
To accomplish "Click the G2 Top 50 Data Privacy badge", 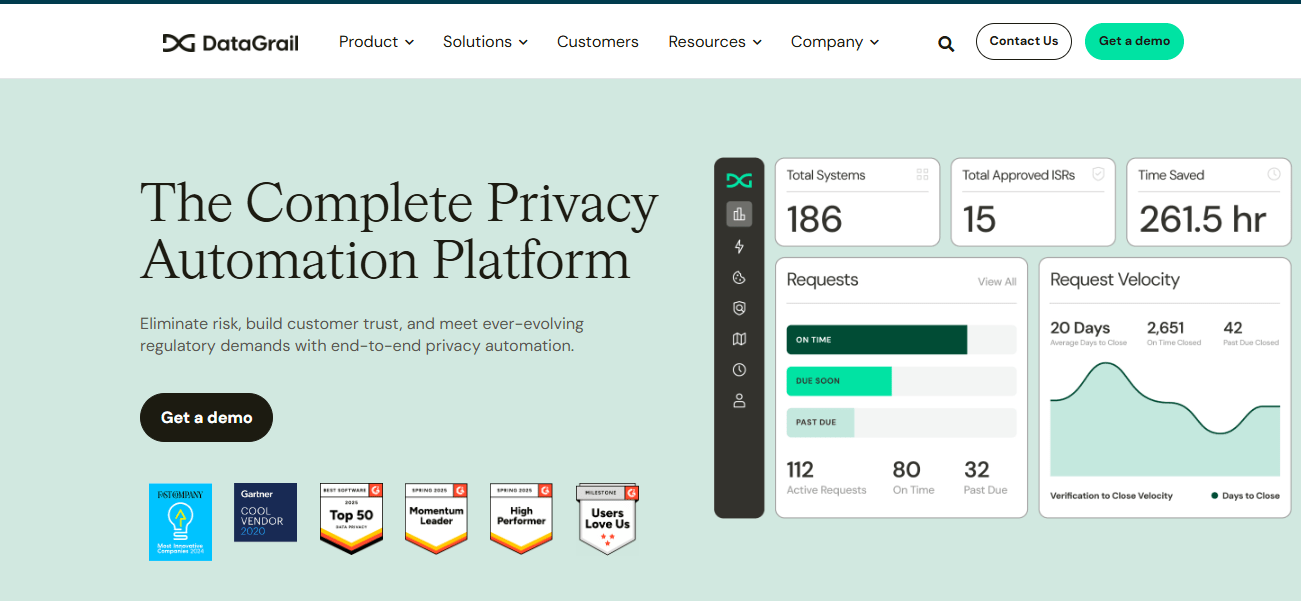I will coord(351,518).
